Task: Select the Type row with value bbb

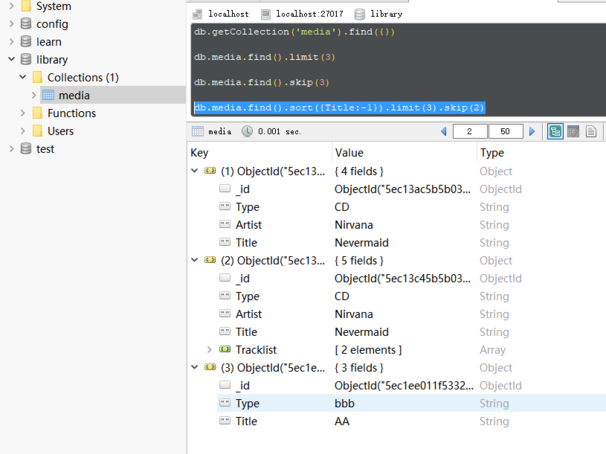Action: 411,403
